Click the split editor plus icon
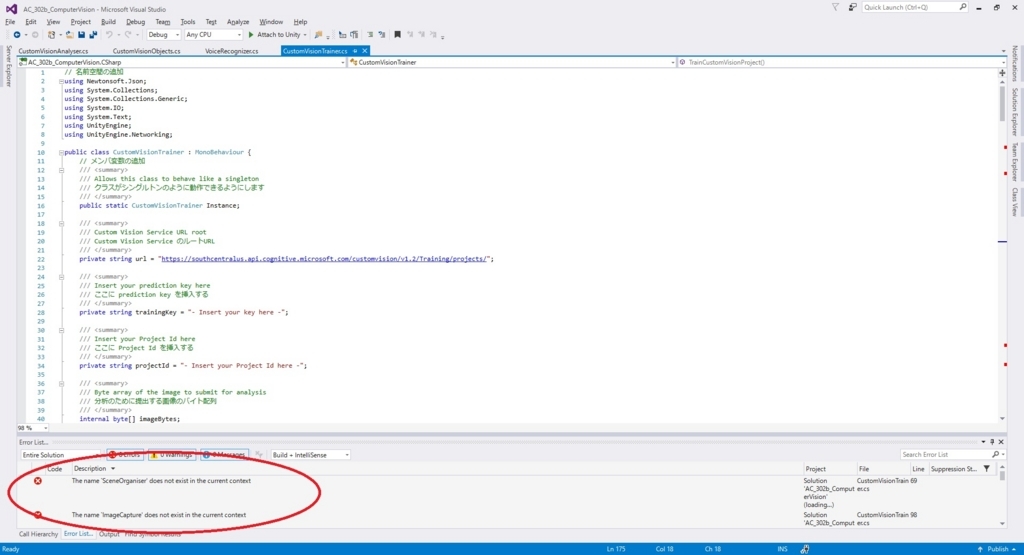The height and width of the screenshot is (555, 1024). 1002,73
